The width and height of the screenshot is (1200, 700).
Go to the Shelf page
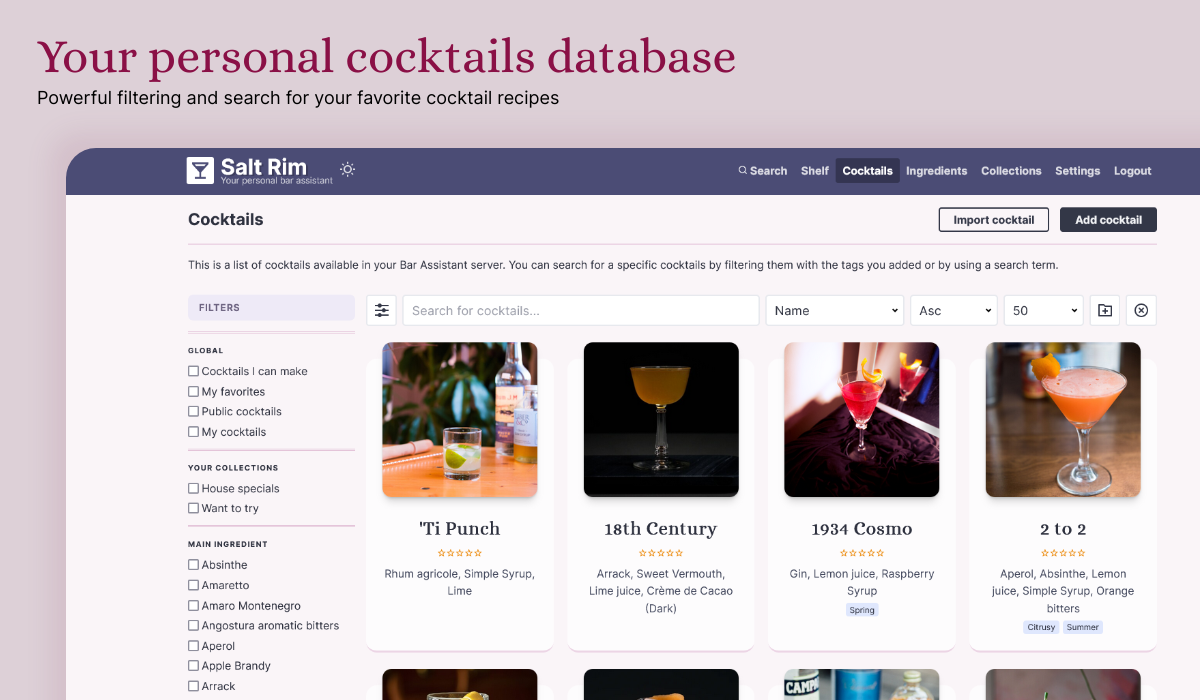815,171
